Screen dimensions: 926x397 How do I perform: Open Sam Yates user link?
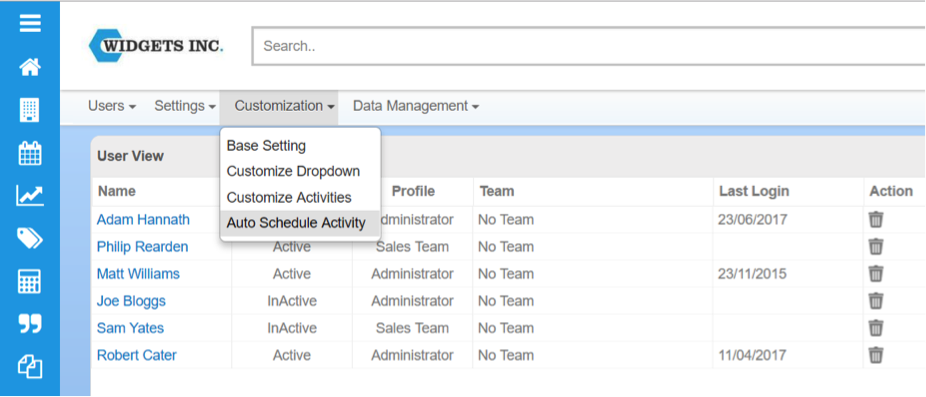point(131,328)
